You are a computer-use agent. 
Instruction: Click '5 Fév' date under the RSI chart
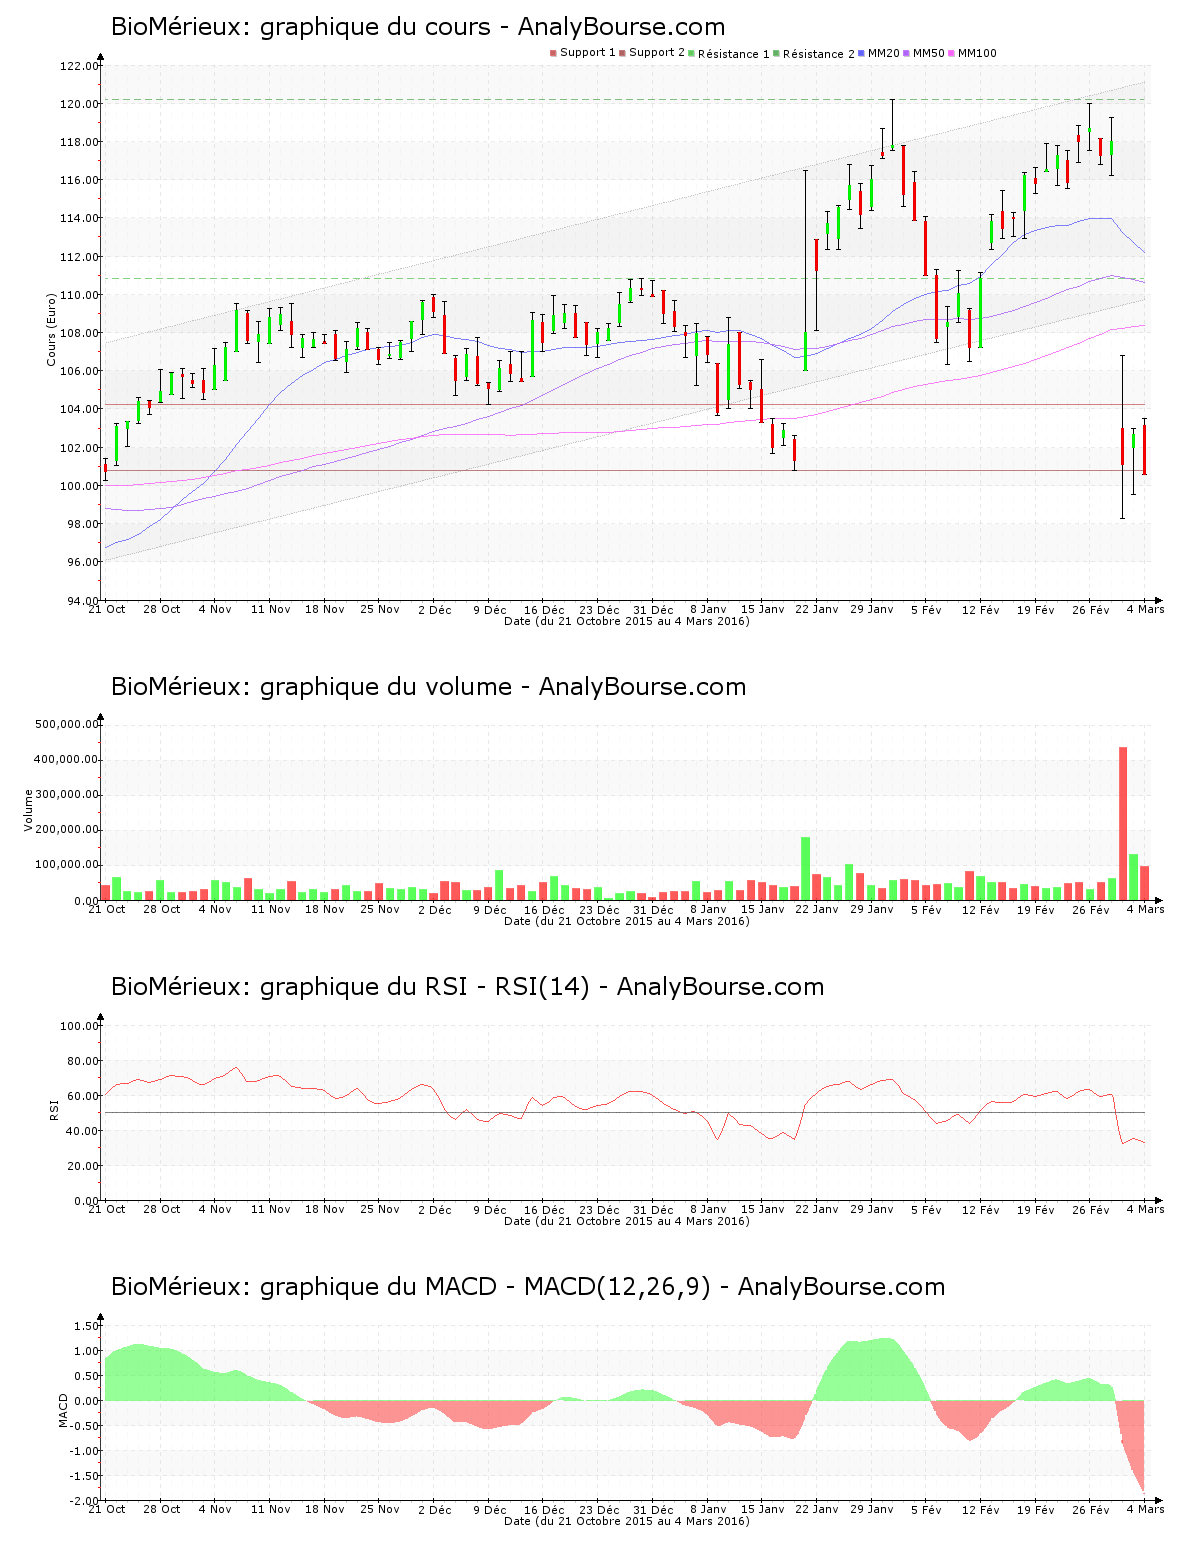coord(926,1210)
